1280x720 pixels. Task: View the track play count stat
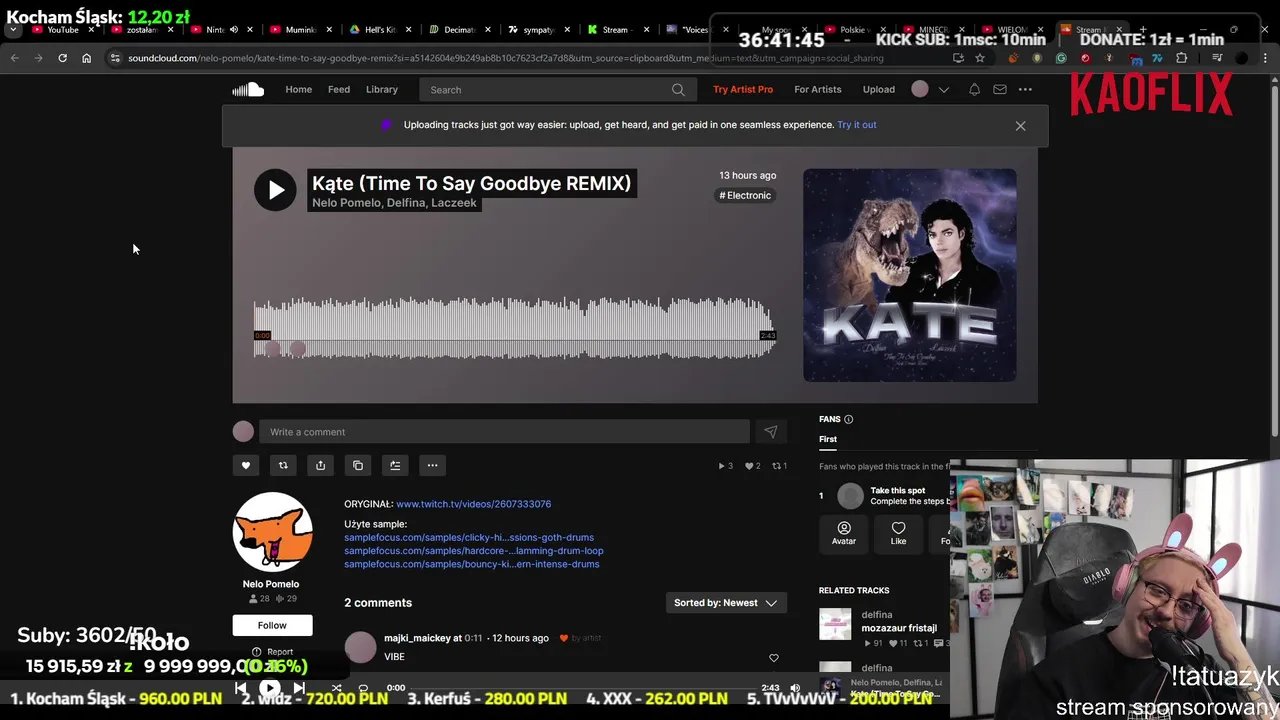point(726,466)
